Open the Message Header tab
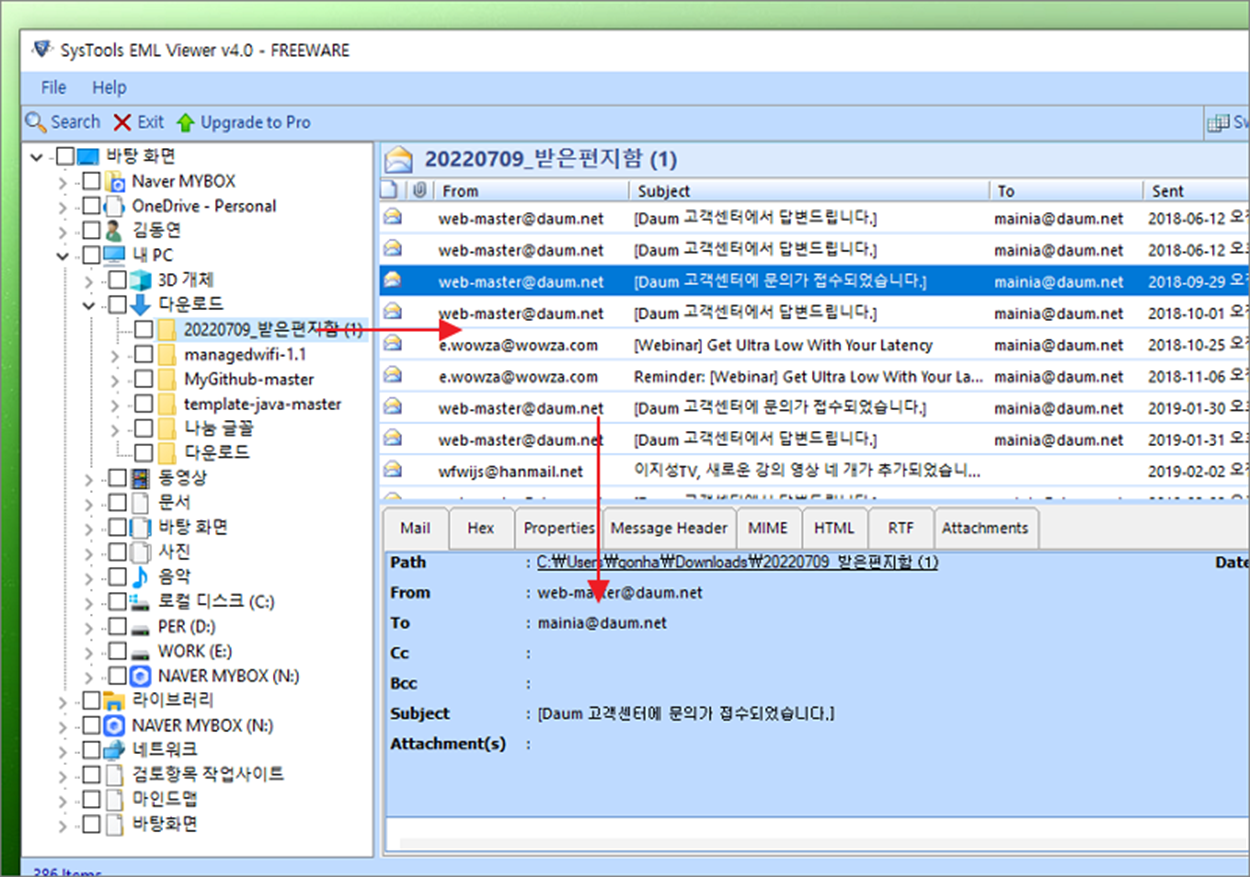1250x877 pixels. pyautogui.click(x=669, y=528)
